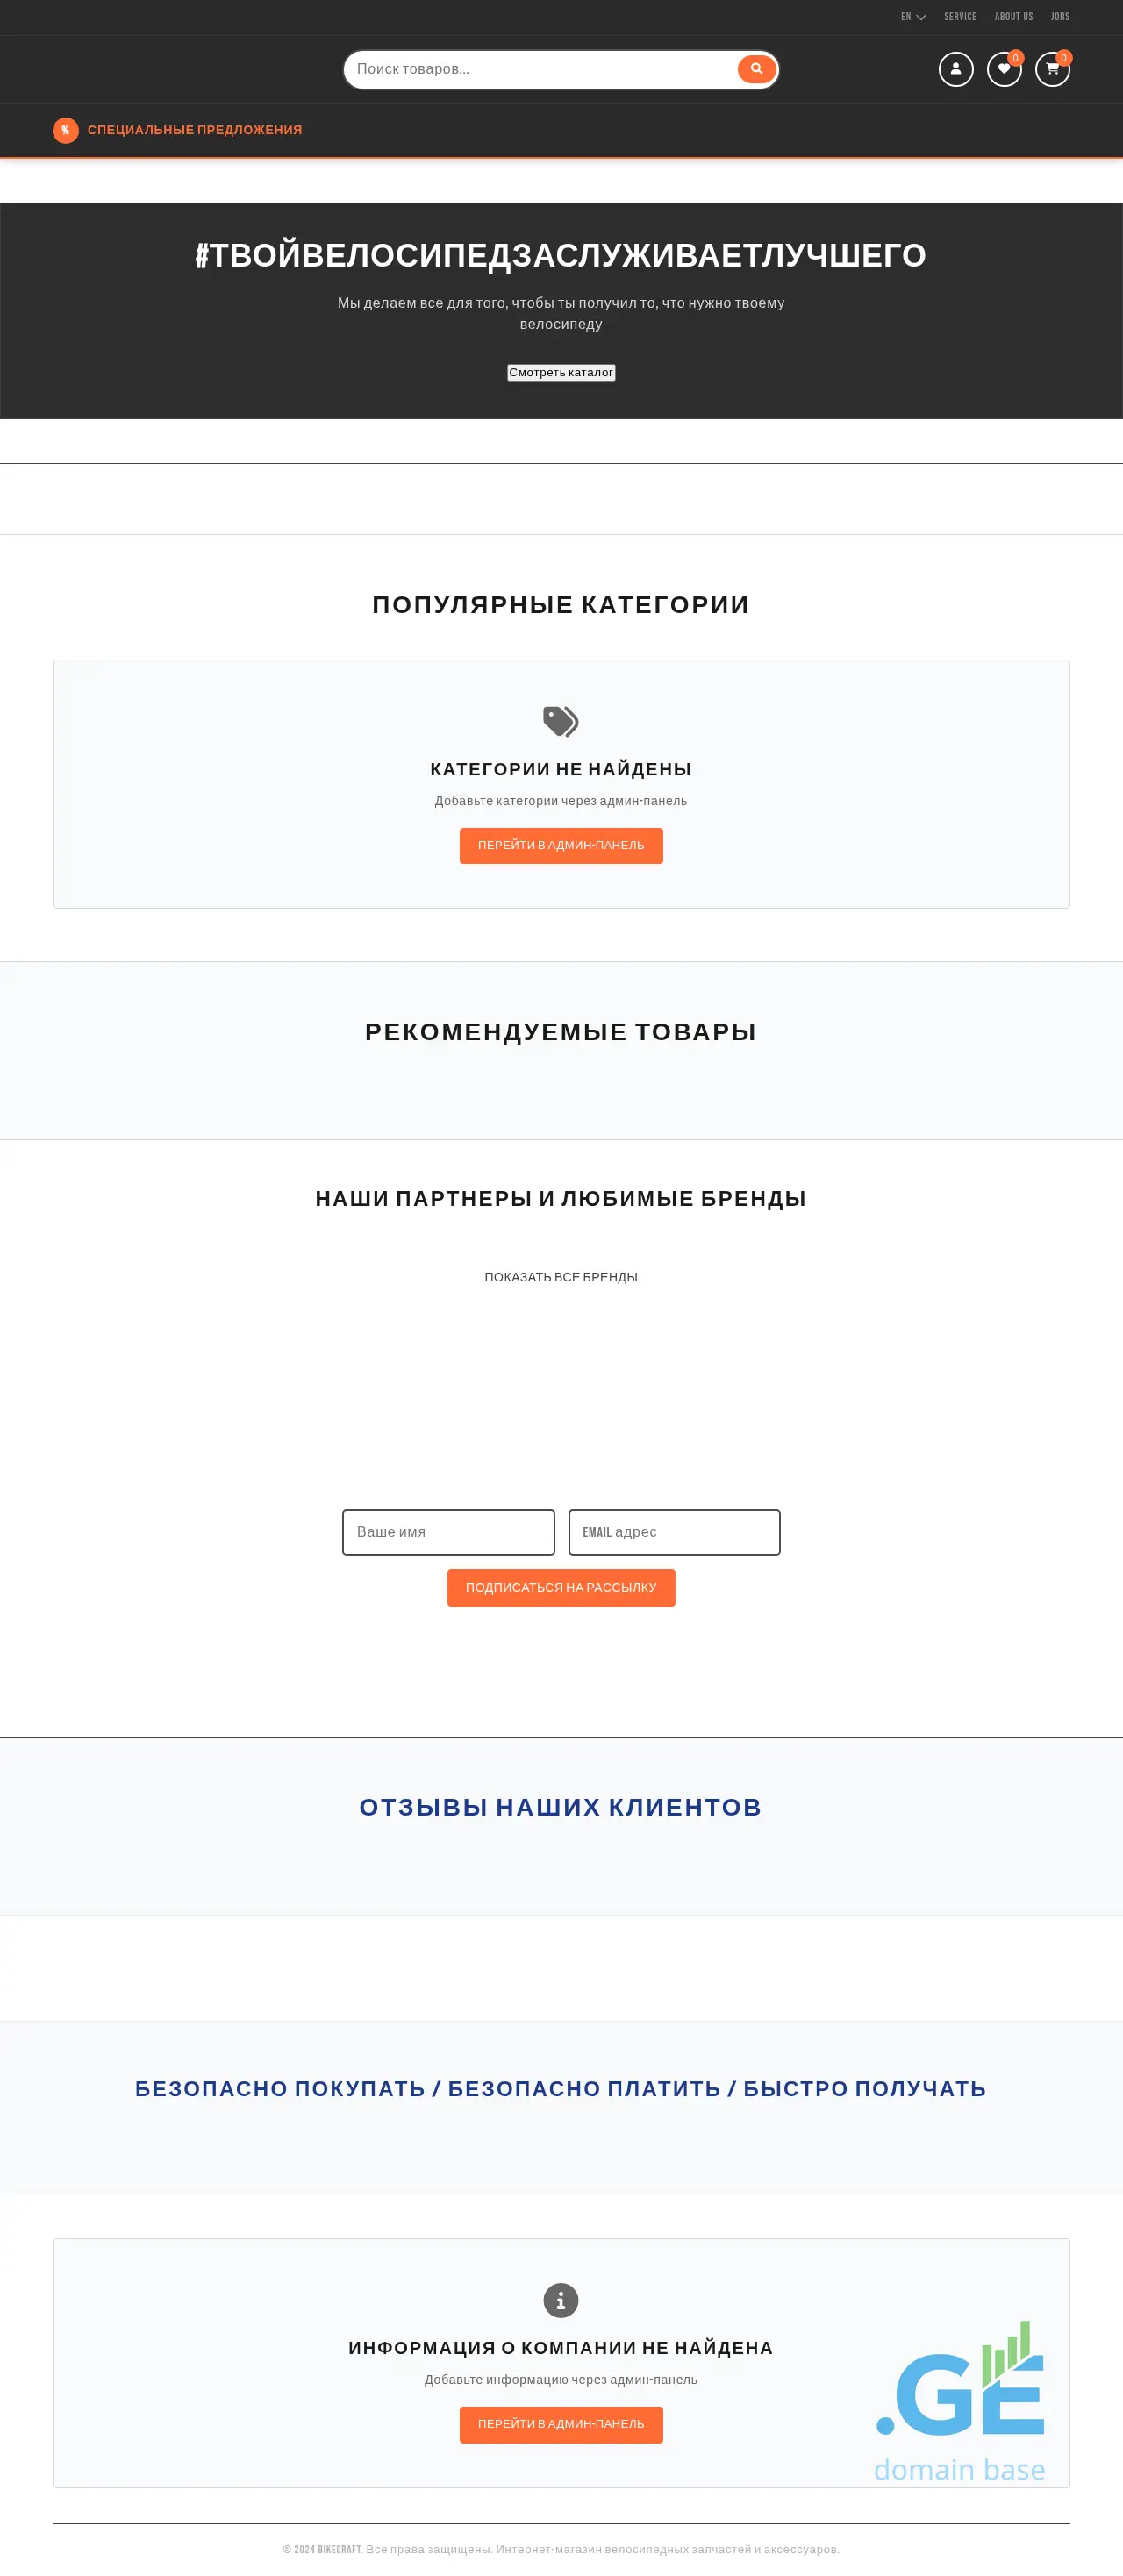Open the JOBS menu link
The height and width of the screenshot is (2576, 1123).
point(1060,17)
